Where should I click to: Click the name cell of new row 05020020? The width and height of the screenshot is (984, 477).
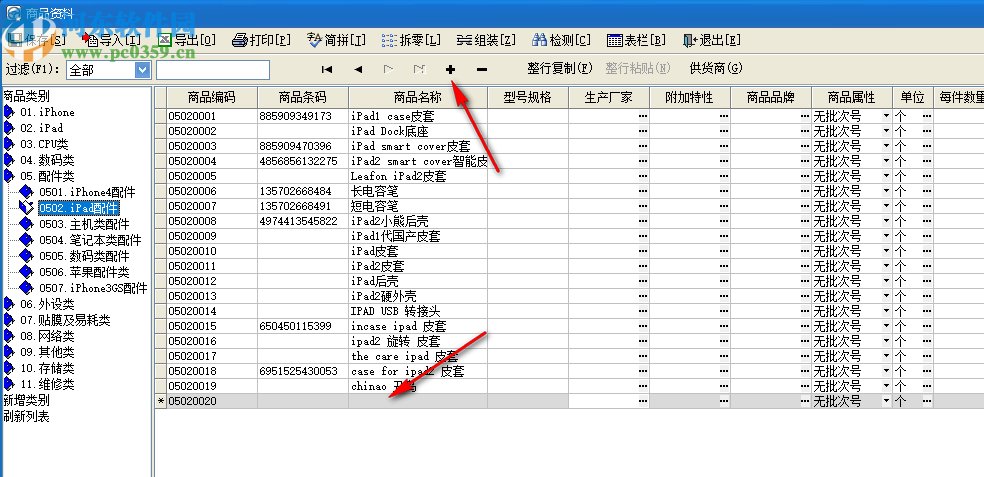[419, 401]
